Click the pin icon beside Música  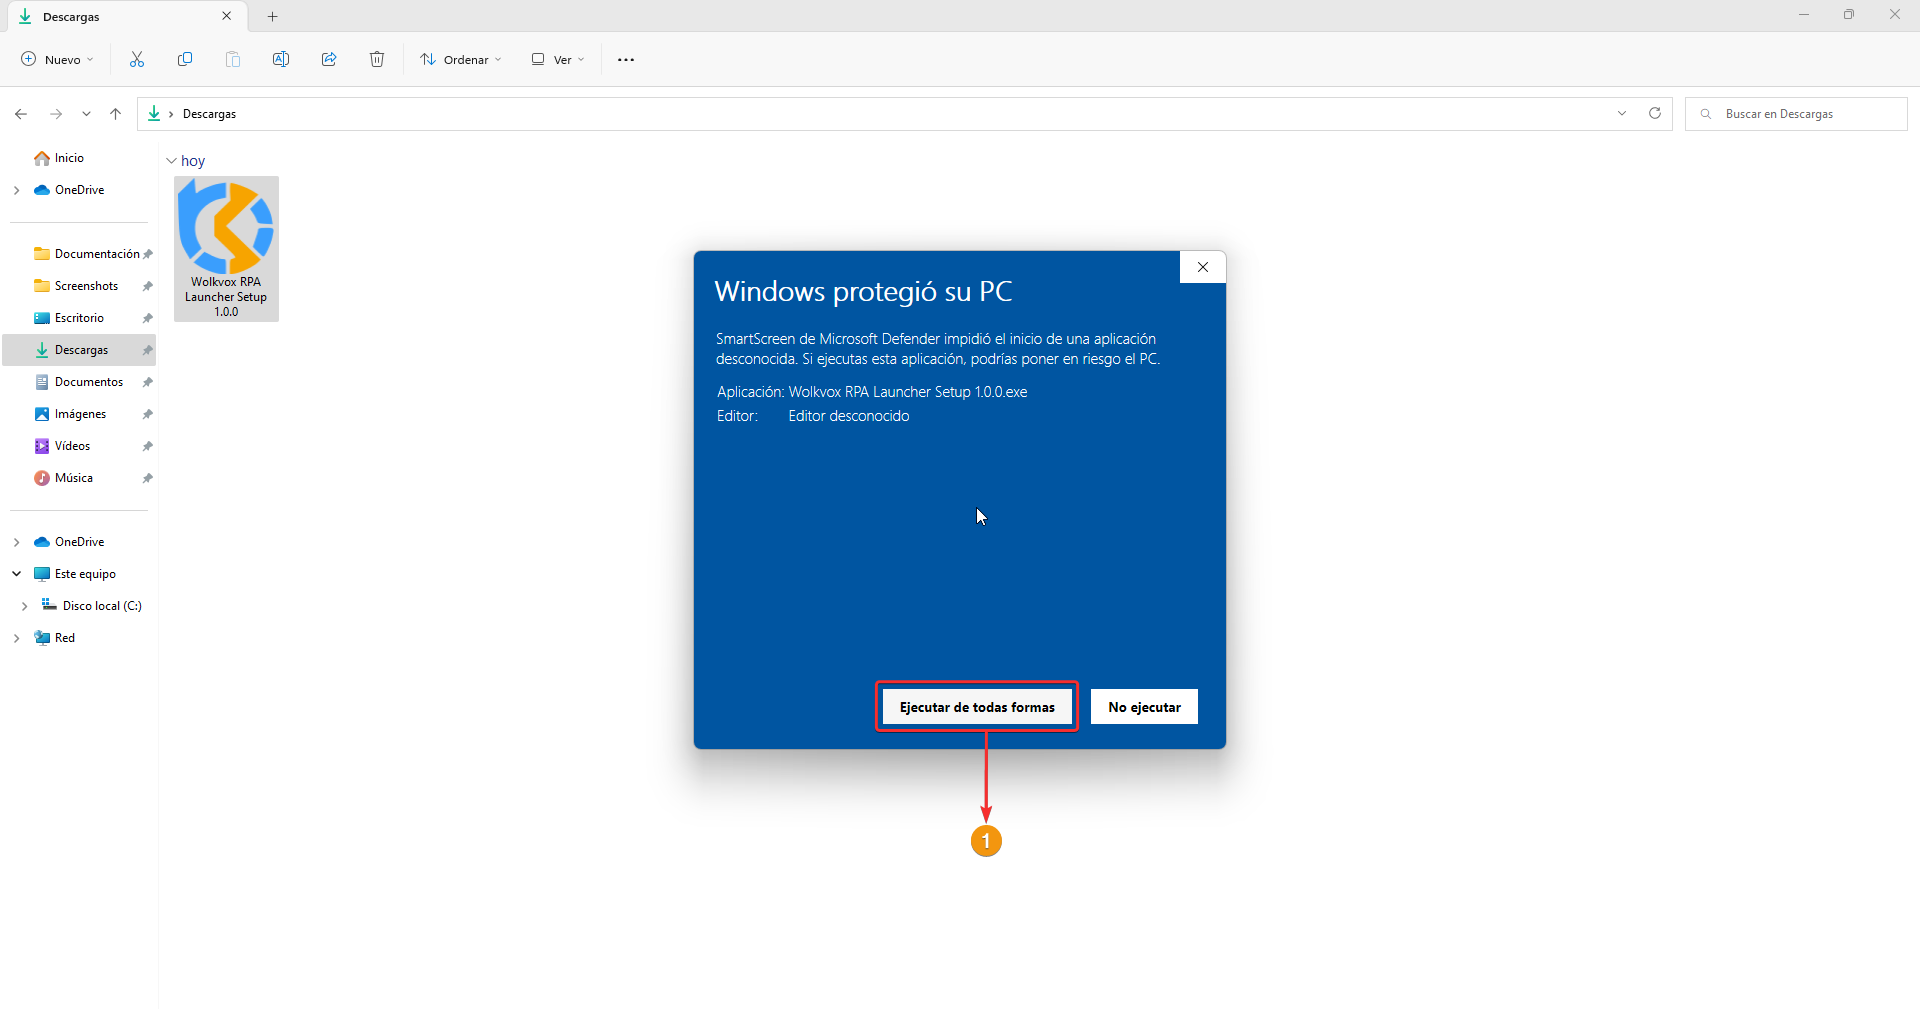[148, 478]
